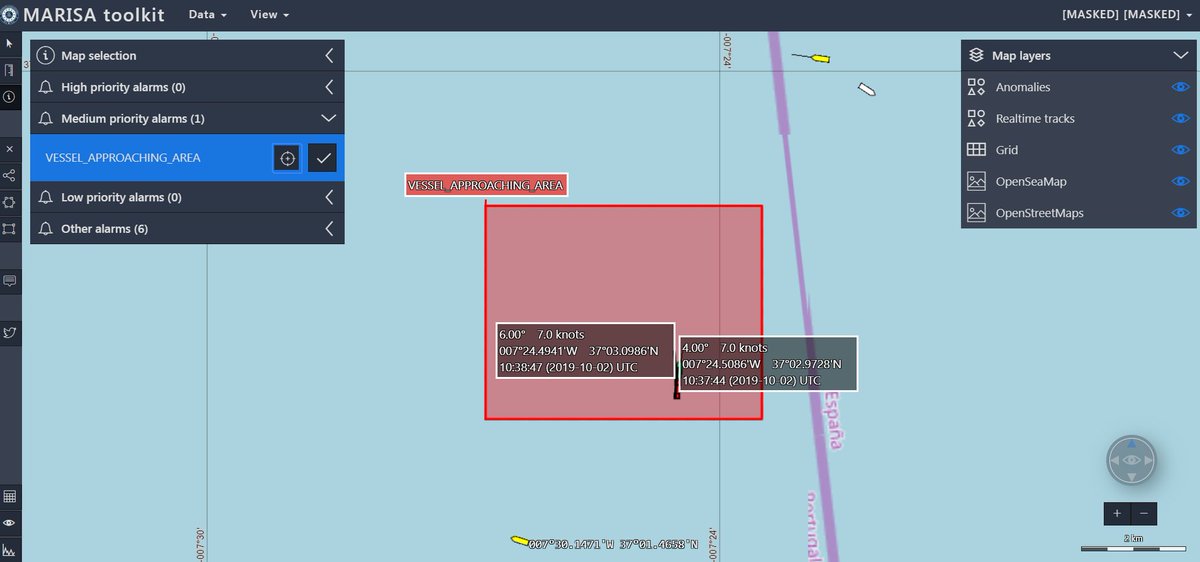Expand the Map selection panel chevron
Viewport: 1200px width, 562px height.
[329, 56]
